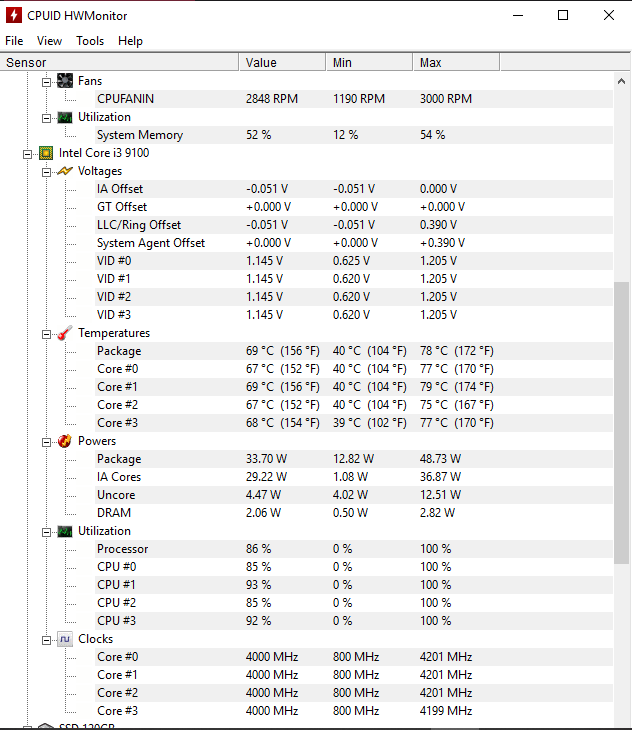Select the Processor utilization row

(354, 549)
